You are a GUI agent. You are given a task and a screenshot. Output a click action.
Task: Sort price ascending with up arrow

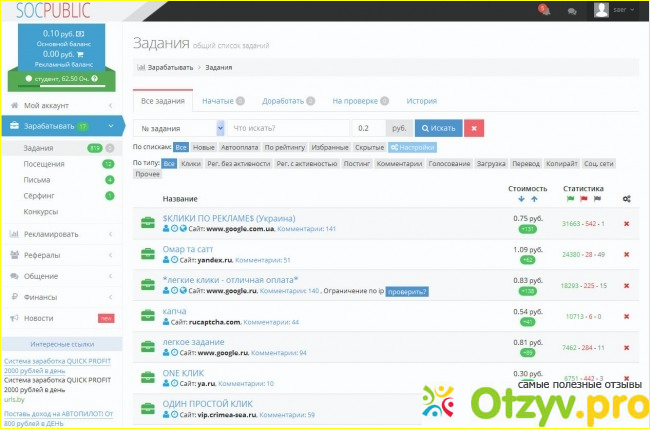point(535,199)
